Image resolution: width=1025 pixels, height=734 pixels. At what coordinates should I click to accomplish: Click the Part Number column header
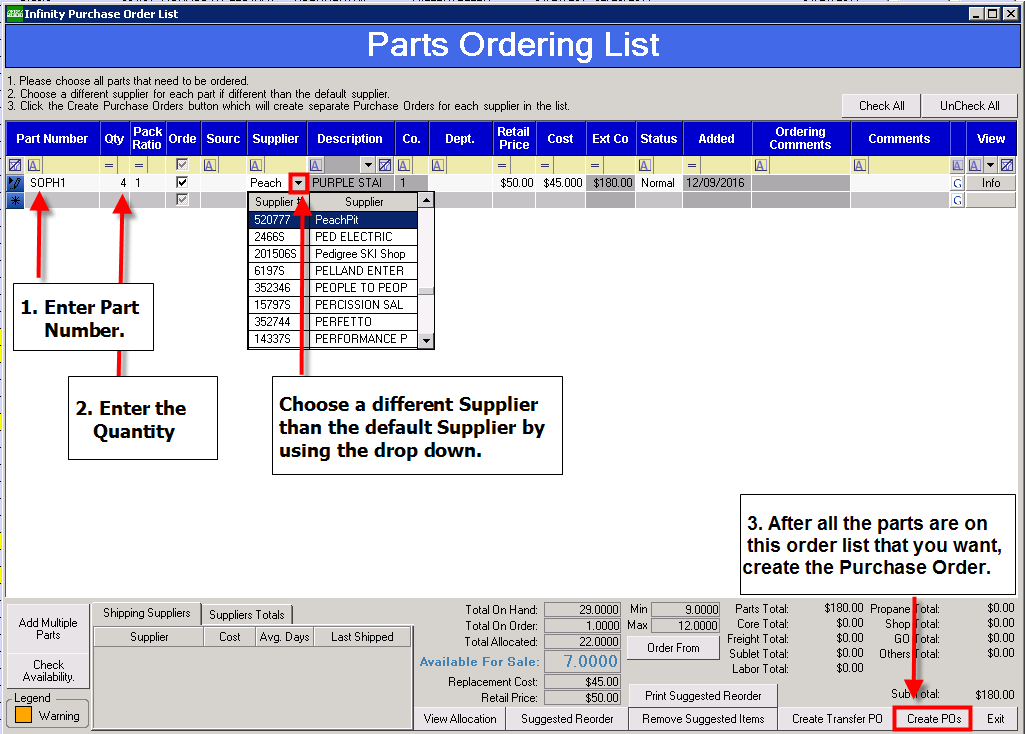click(x=52, y=139)
